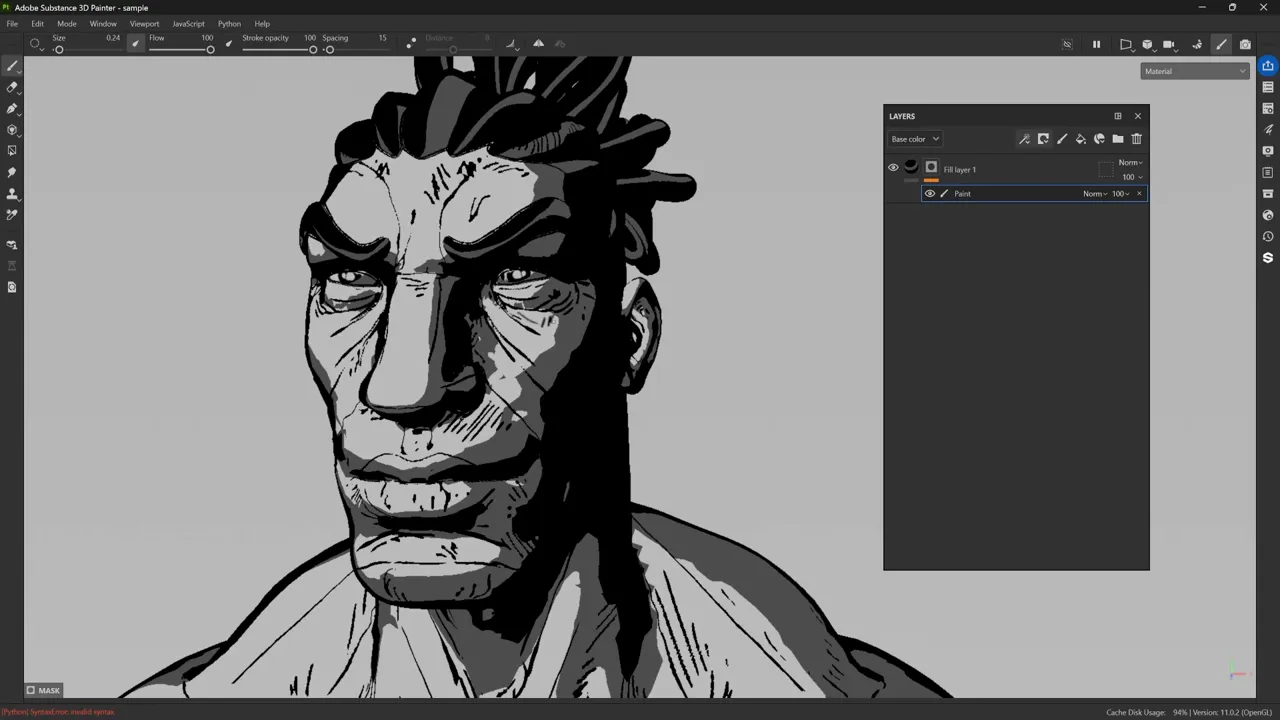Click the Fill layer 1 name

coord(959,169)
